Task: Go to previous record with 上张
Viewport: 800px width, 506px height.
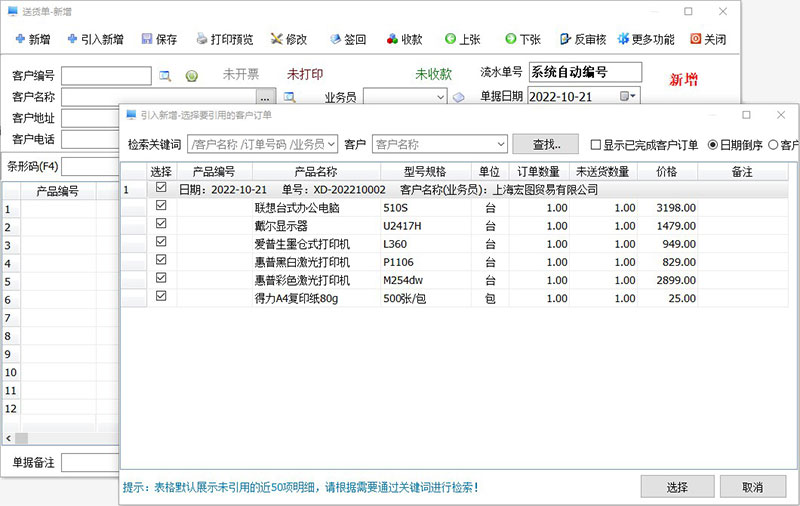Action: point(462,39)
